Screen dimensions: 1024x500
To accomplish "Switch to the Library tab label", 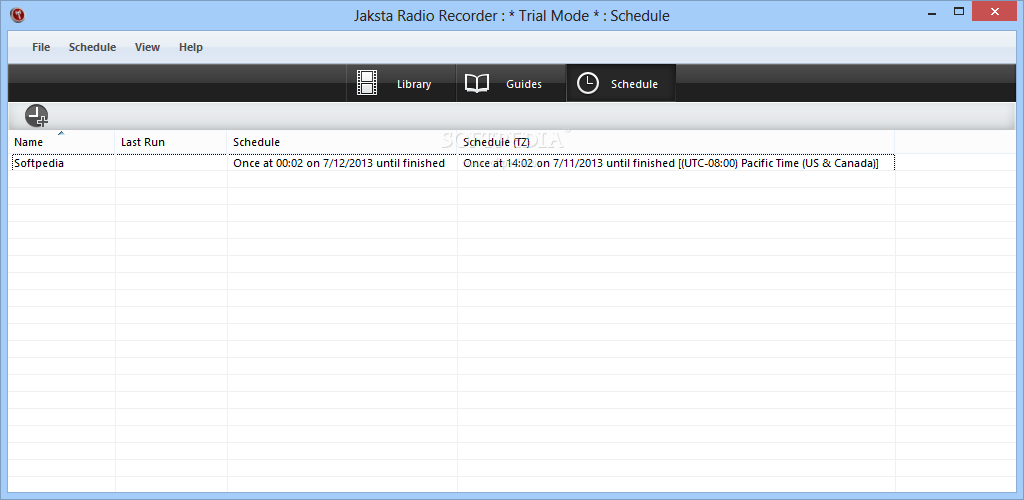I will pos(414,84).
